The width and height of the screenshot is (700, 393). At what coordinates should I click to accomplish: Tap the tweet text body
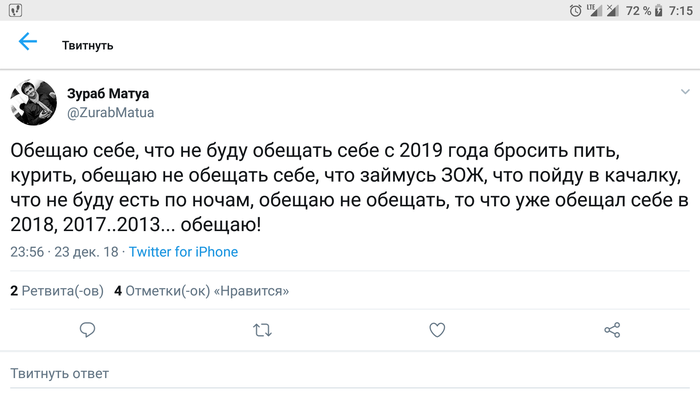pos(350,188)
